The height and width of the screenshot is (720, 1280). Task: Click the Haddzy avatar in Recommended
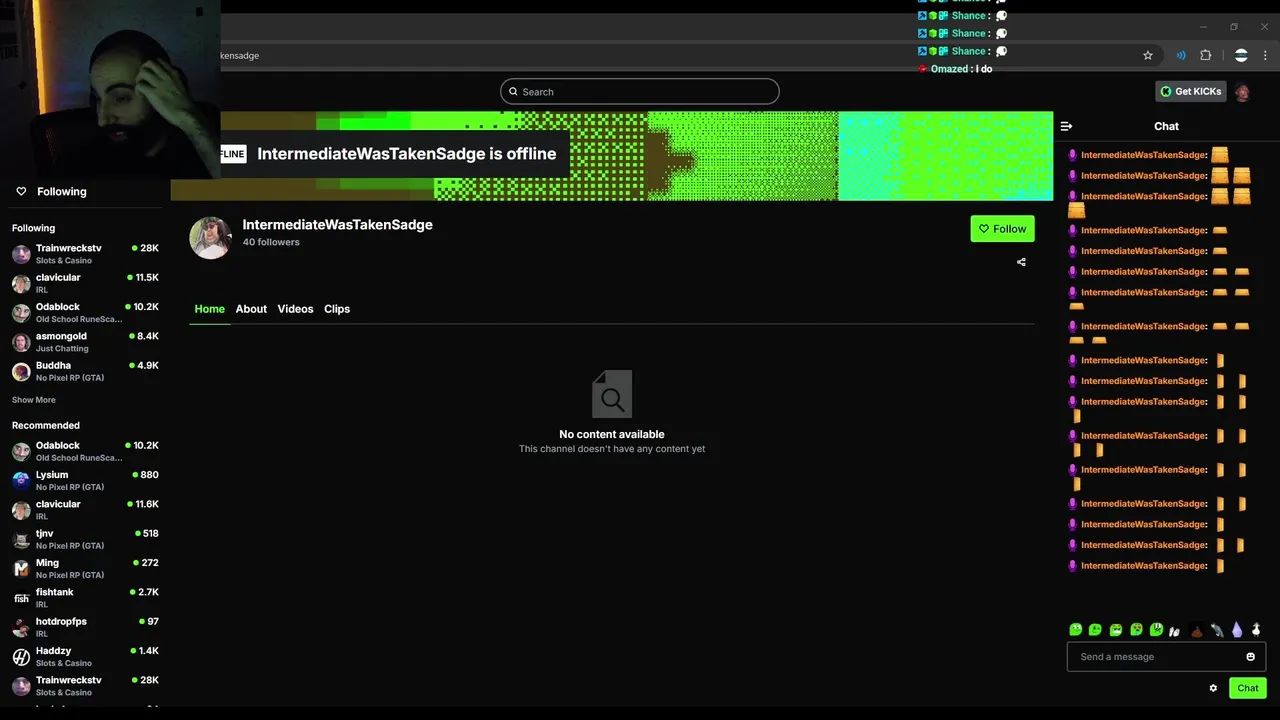point(21,657)
